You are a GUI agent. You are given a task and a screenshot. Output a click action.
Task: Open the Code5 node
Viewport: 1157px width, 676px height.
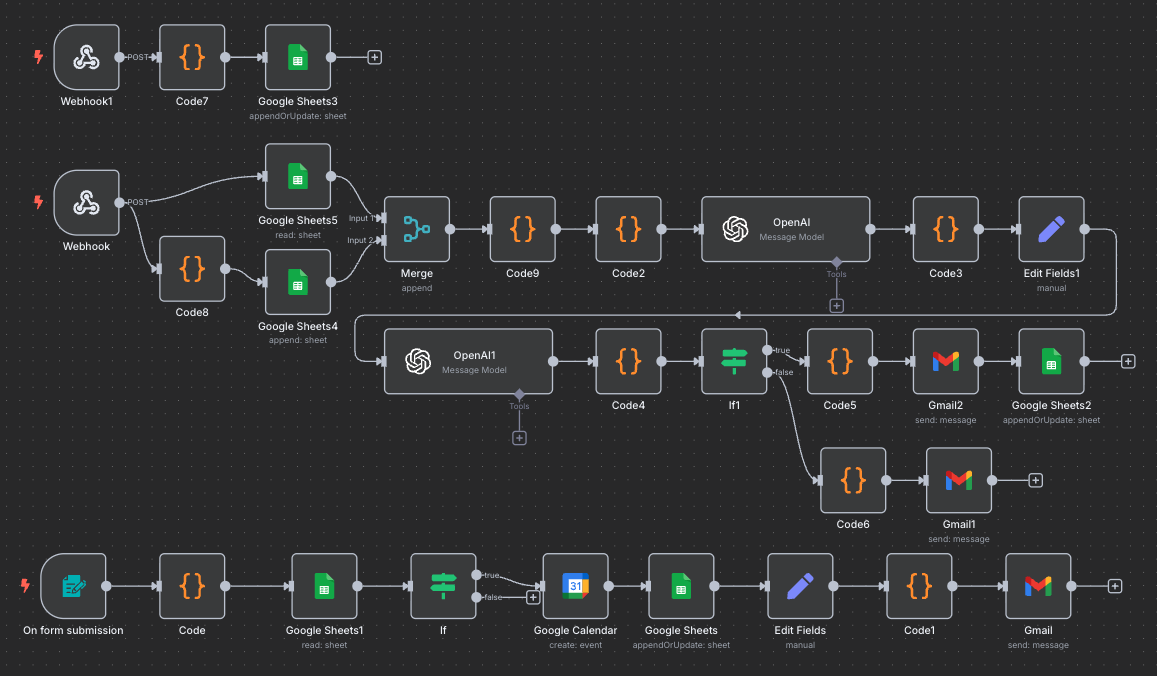coord(840,362)
